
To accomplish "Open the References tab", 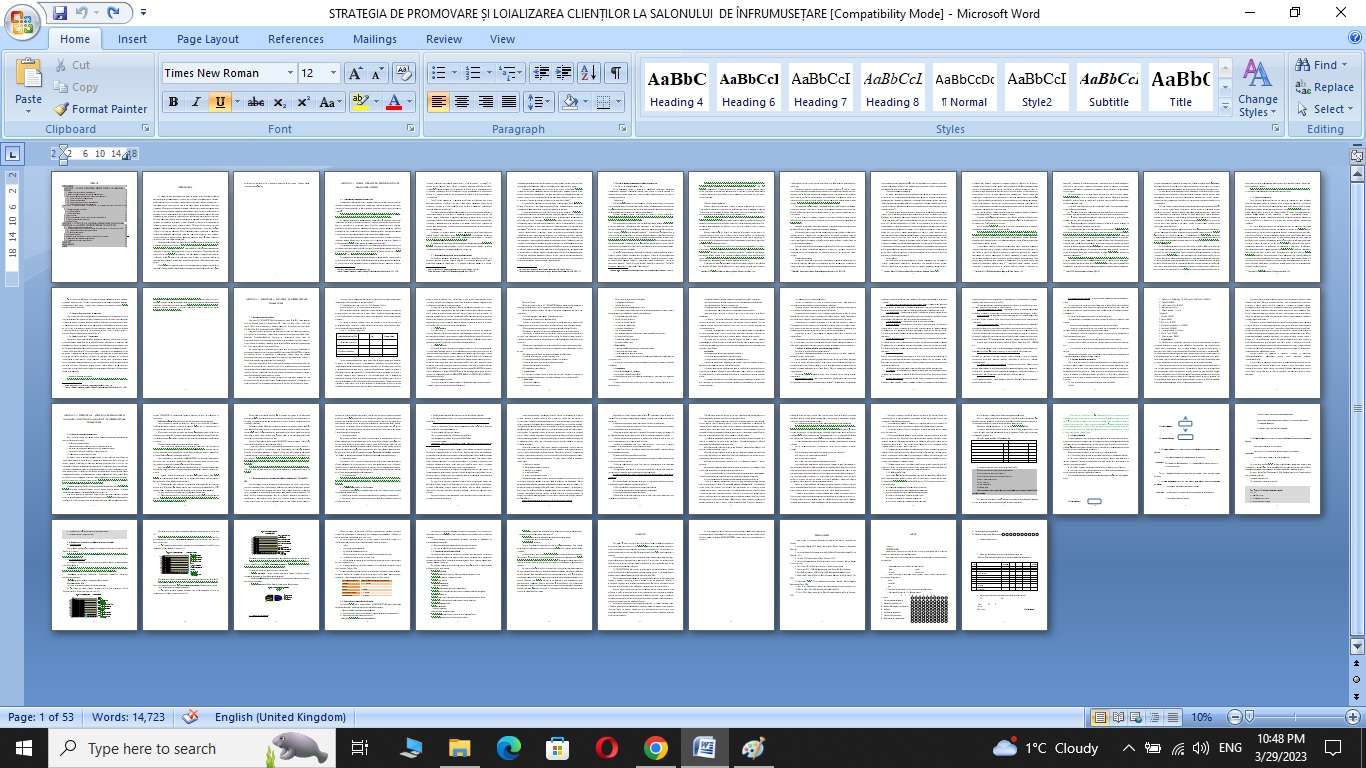I will [x=295, y=39].
